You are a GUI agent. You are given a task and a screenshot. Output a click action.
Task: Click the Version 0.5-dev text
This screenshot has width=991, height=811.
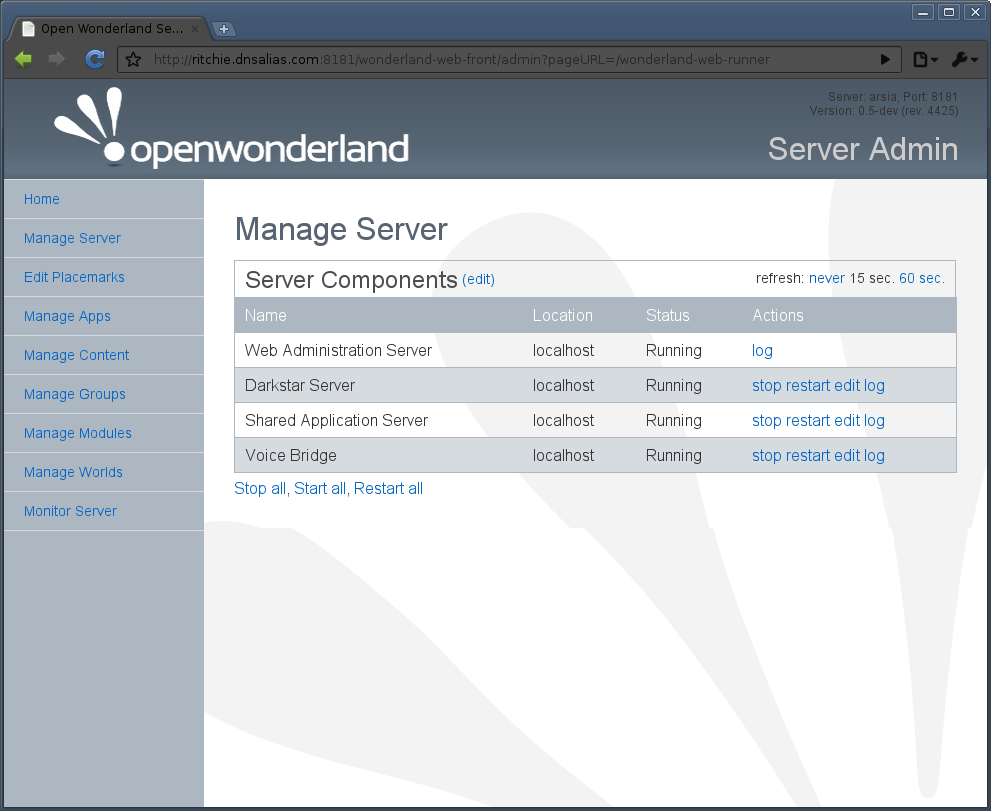coord(884,111)
